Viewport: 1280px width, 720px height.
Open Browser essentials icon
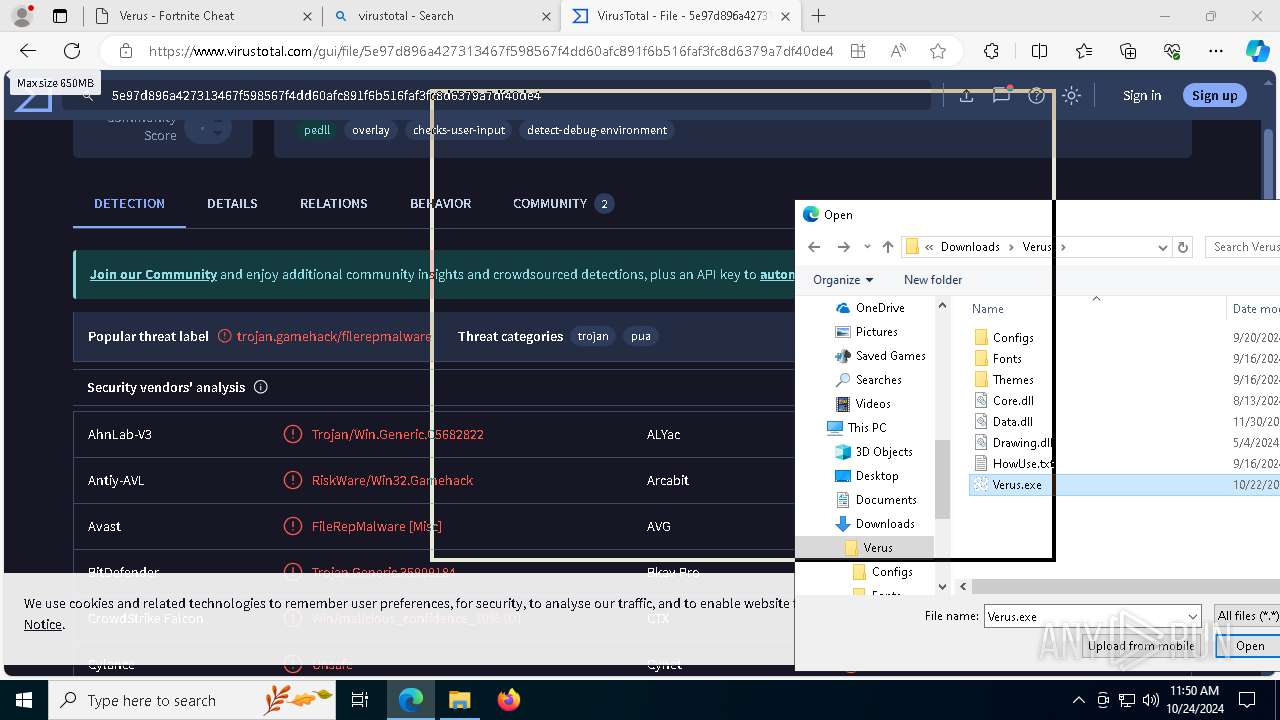(x=1172, y=51)
